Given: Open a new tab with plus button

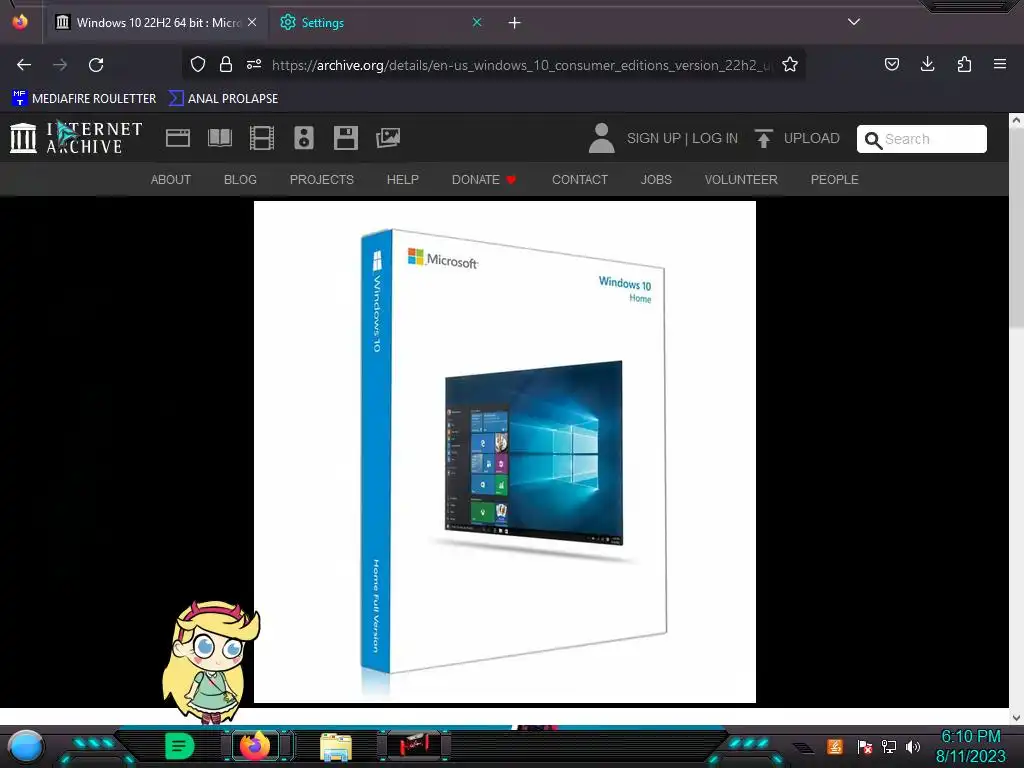Looking at the screenshot, I should 515,23.
